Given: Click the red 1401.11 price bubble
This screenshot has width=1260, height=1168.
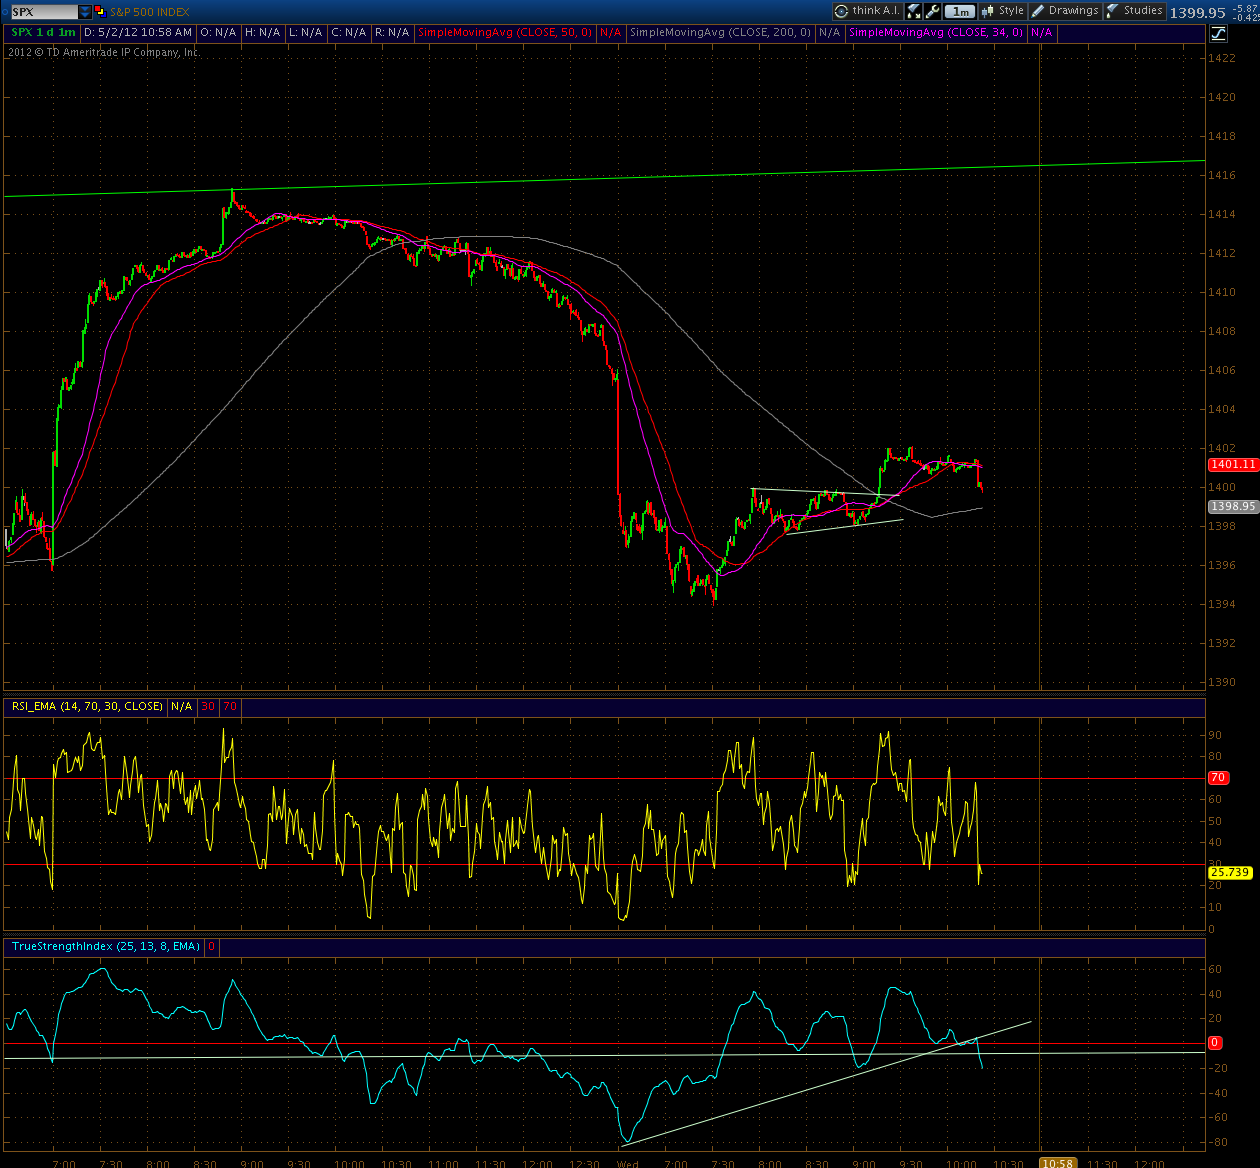Looking at the screenshot, I should [1232, 464].
